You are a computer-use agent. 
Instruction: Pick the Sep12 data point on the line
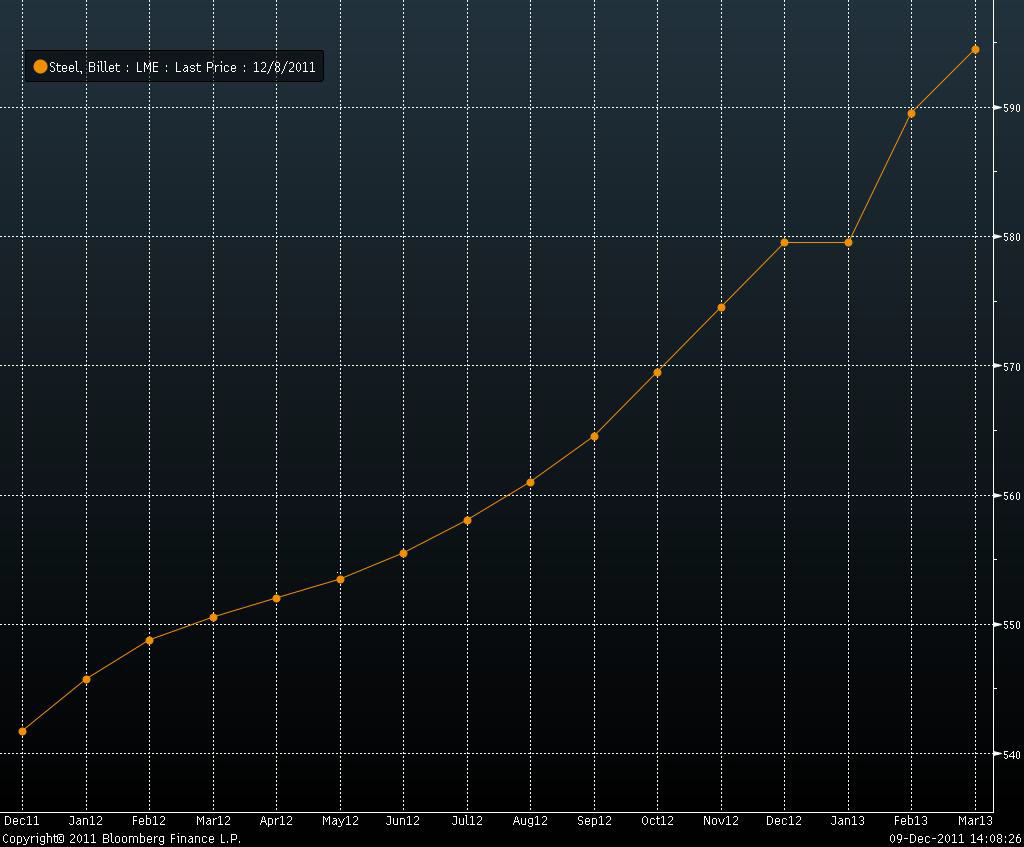594,437
